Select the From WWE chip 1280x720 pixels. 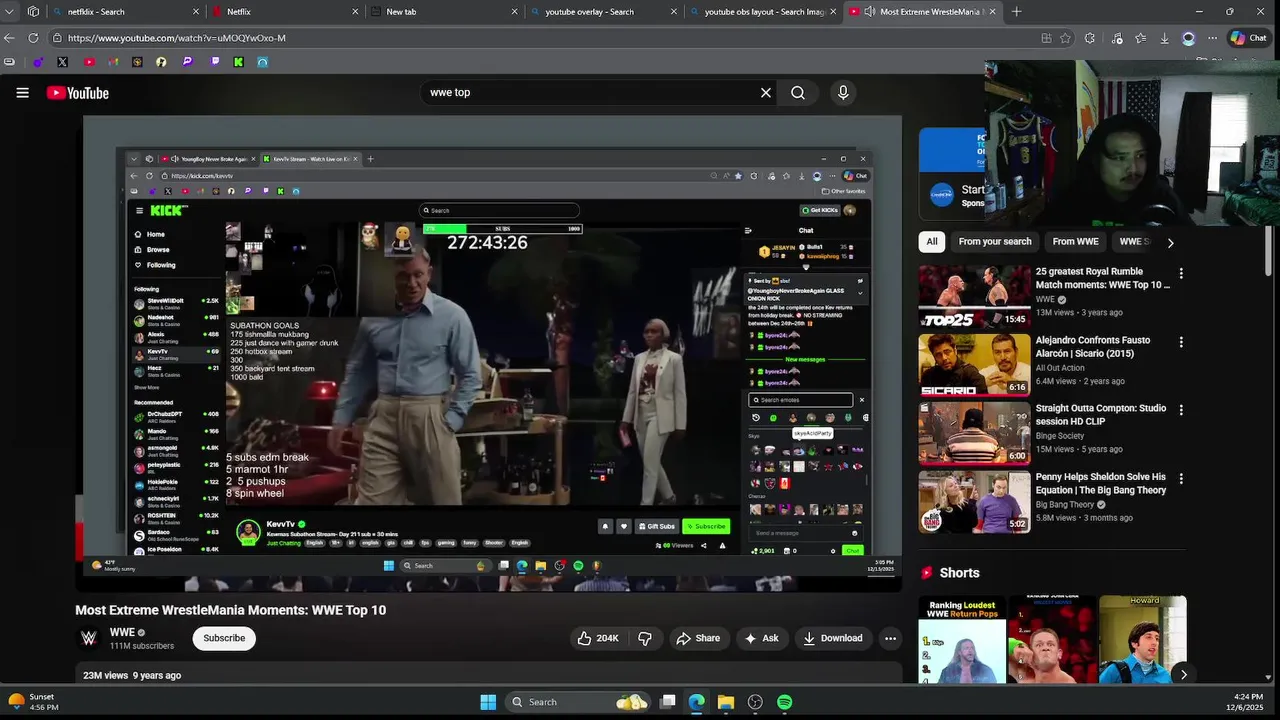coord(1076,241)
